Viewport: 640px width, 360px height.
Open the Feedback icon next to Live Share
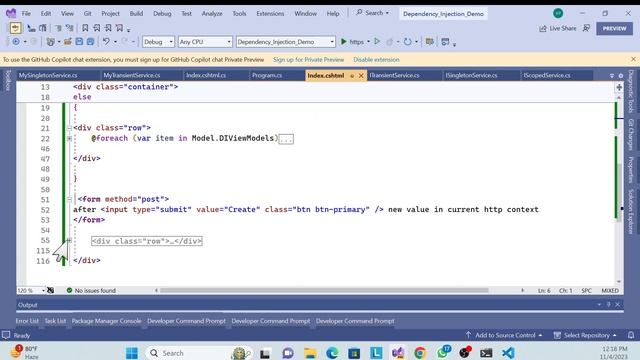[x=587, y=28]
